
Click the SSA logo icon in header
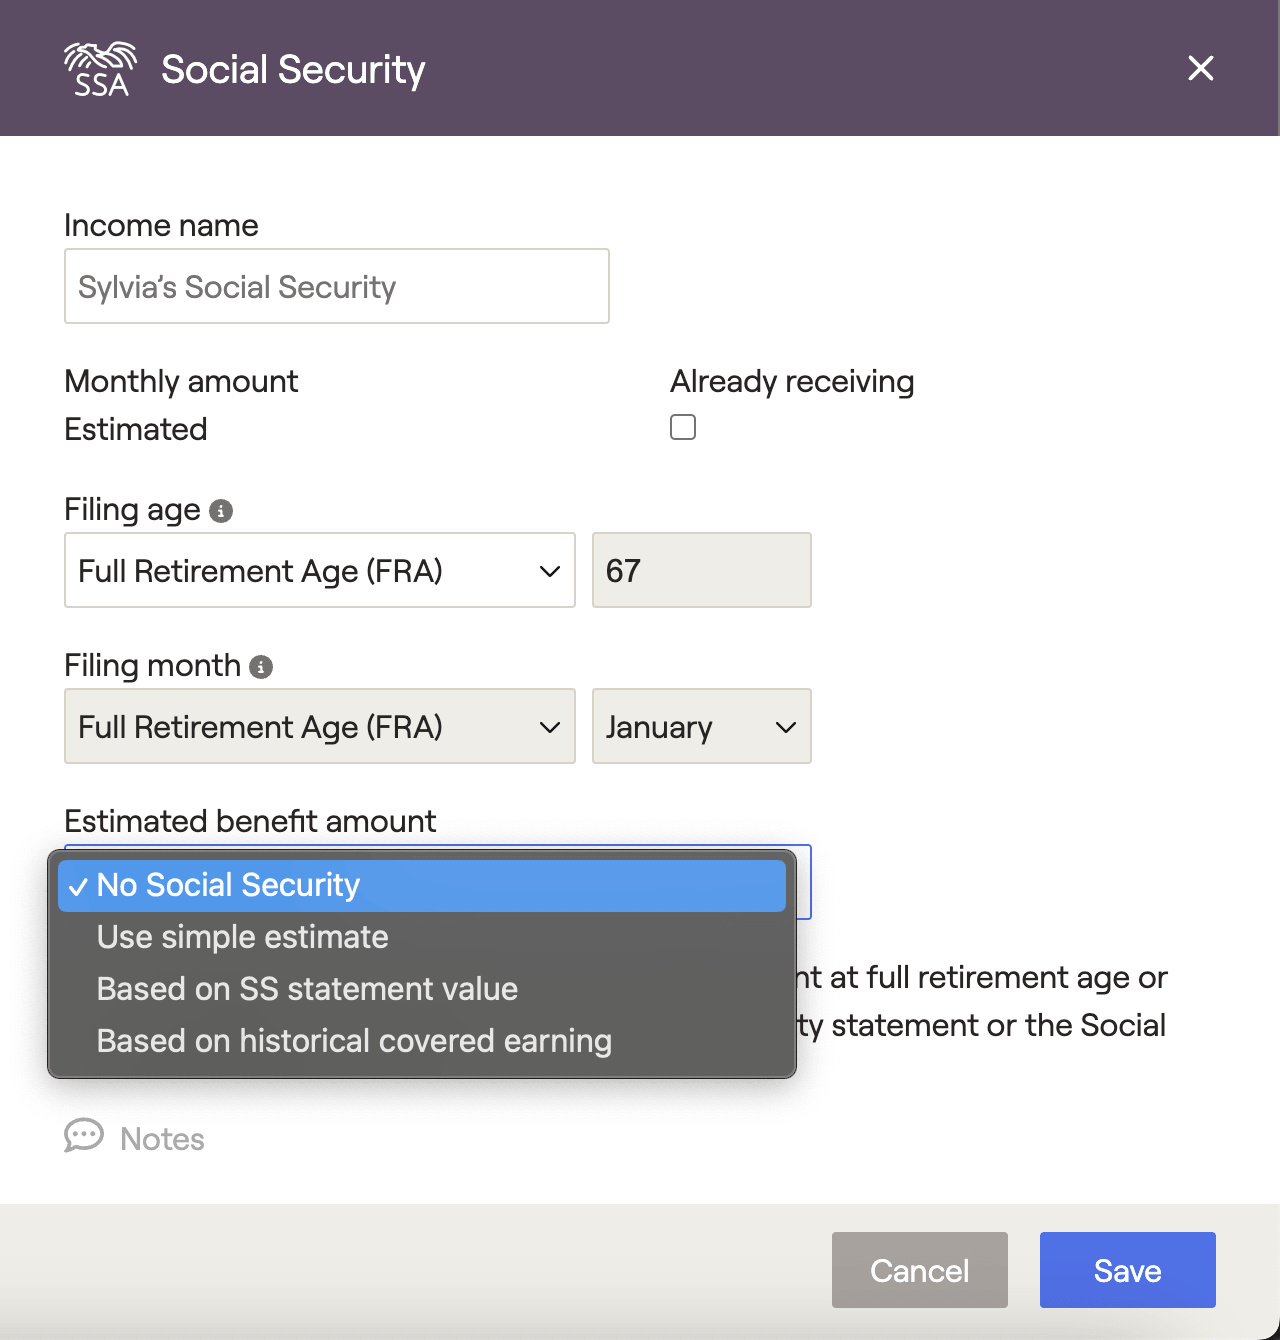pos(100,69)
